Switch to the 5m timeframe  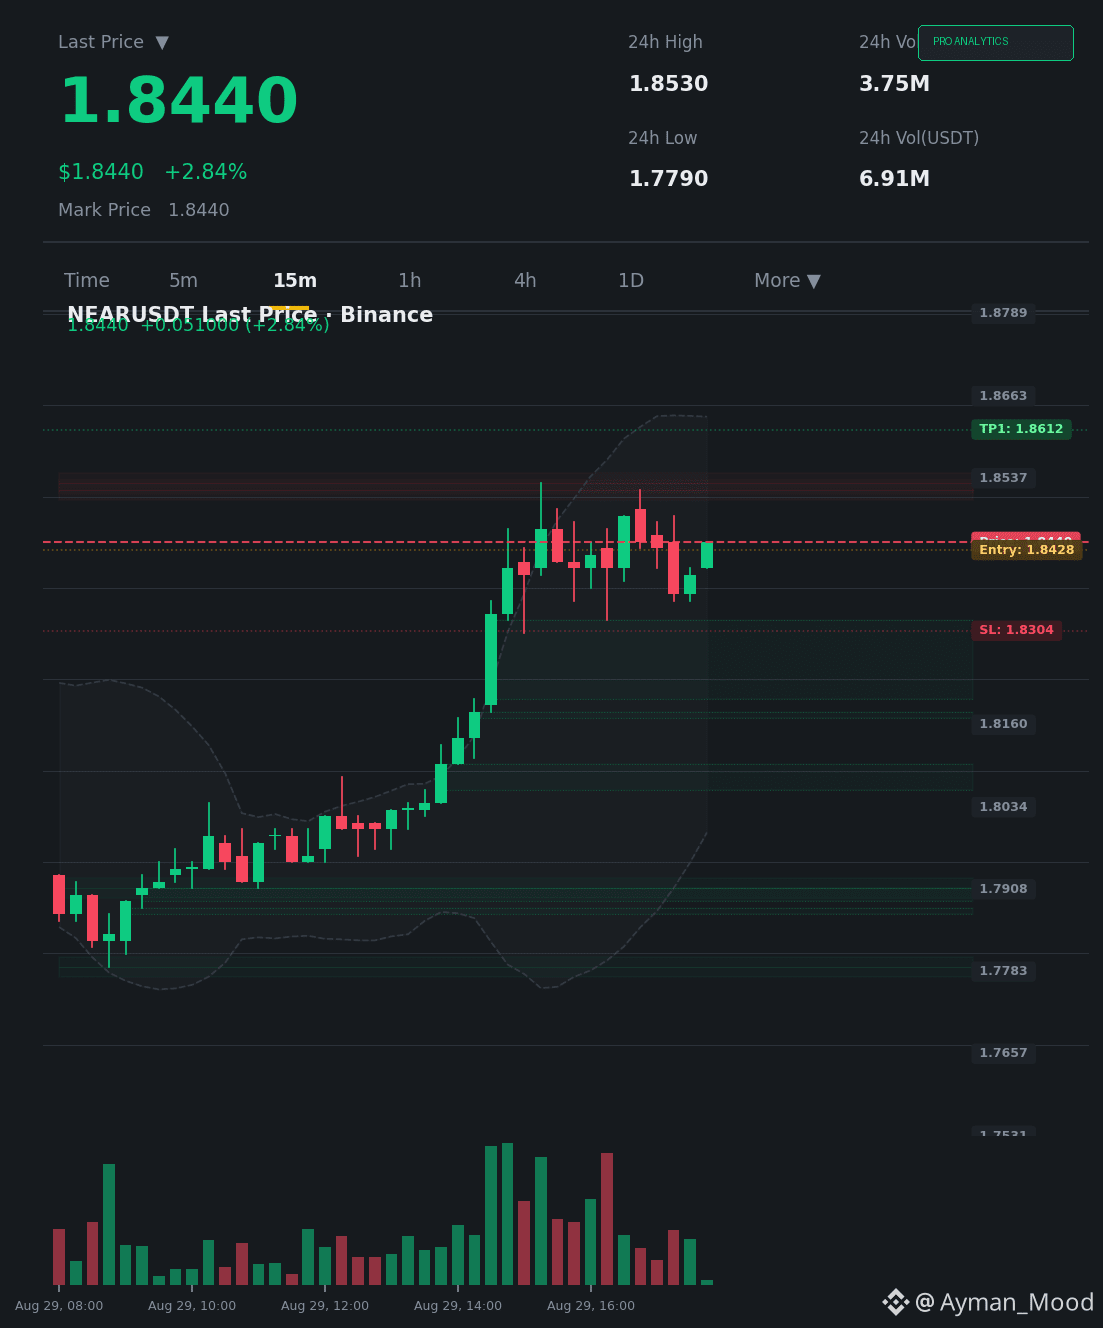[183, 281]
